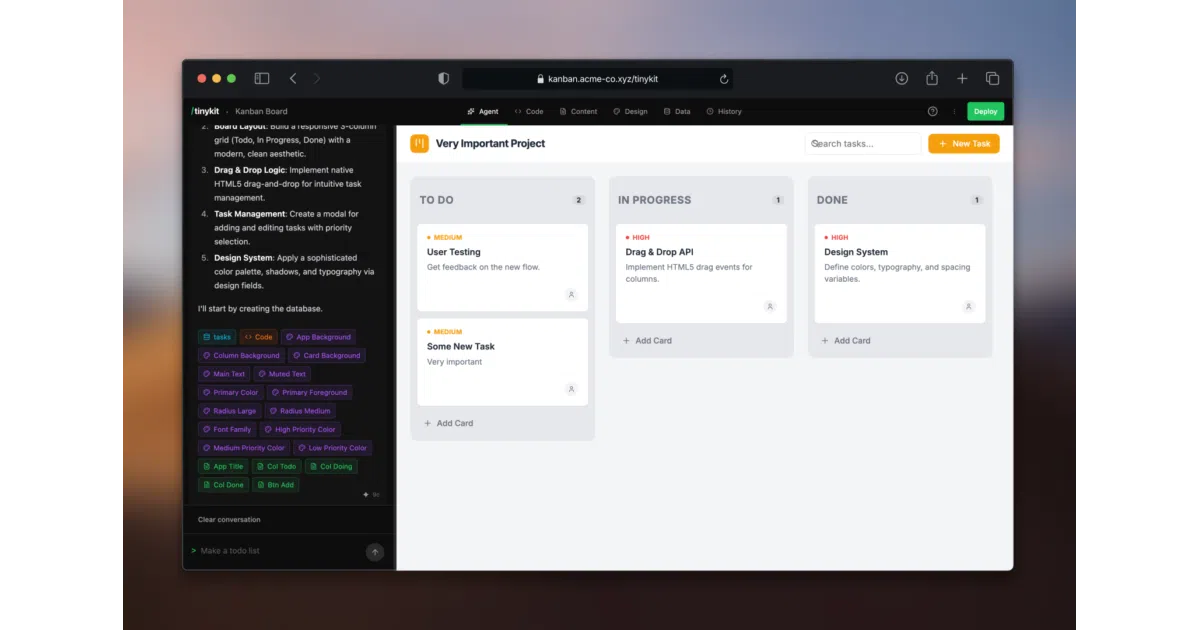Send the prompt with the arrow button

[x=375, y=551]
